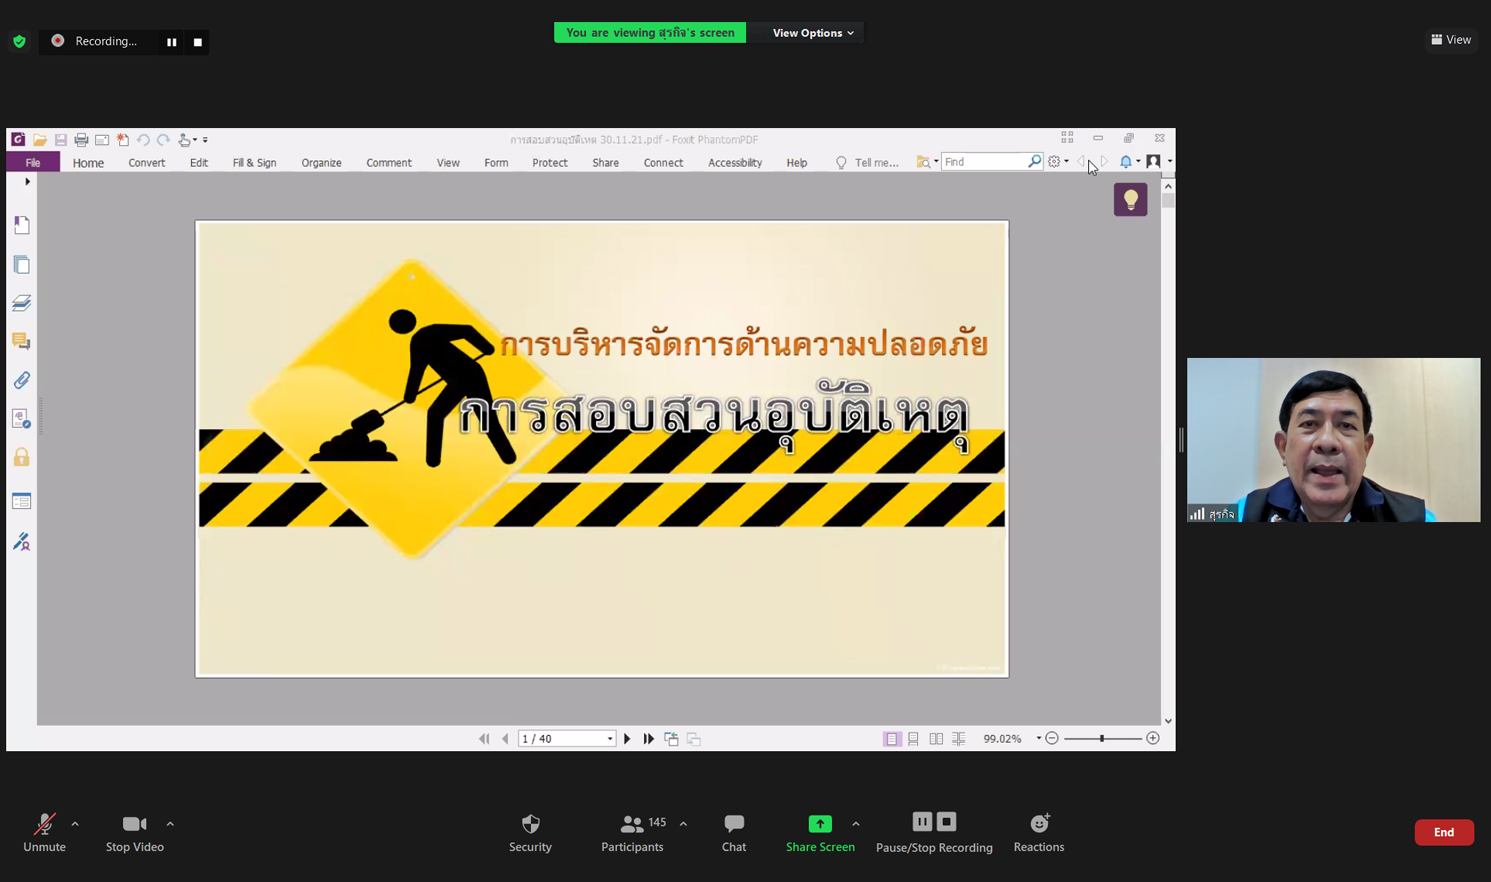The height and width of the screenshot is (882, 1491).
Task: Expand the View Options dropdown
Action: (812, 33)
